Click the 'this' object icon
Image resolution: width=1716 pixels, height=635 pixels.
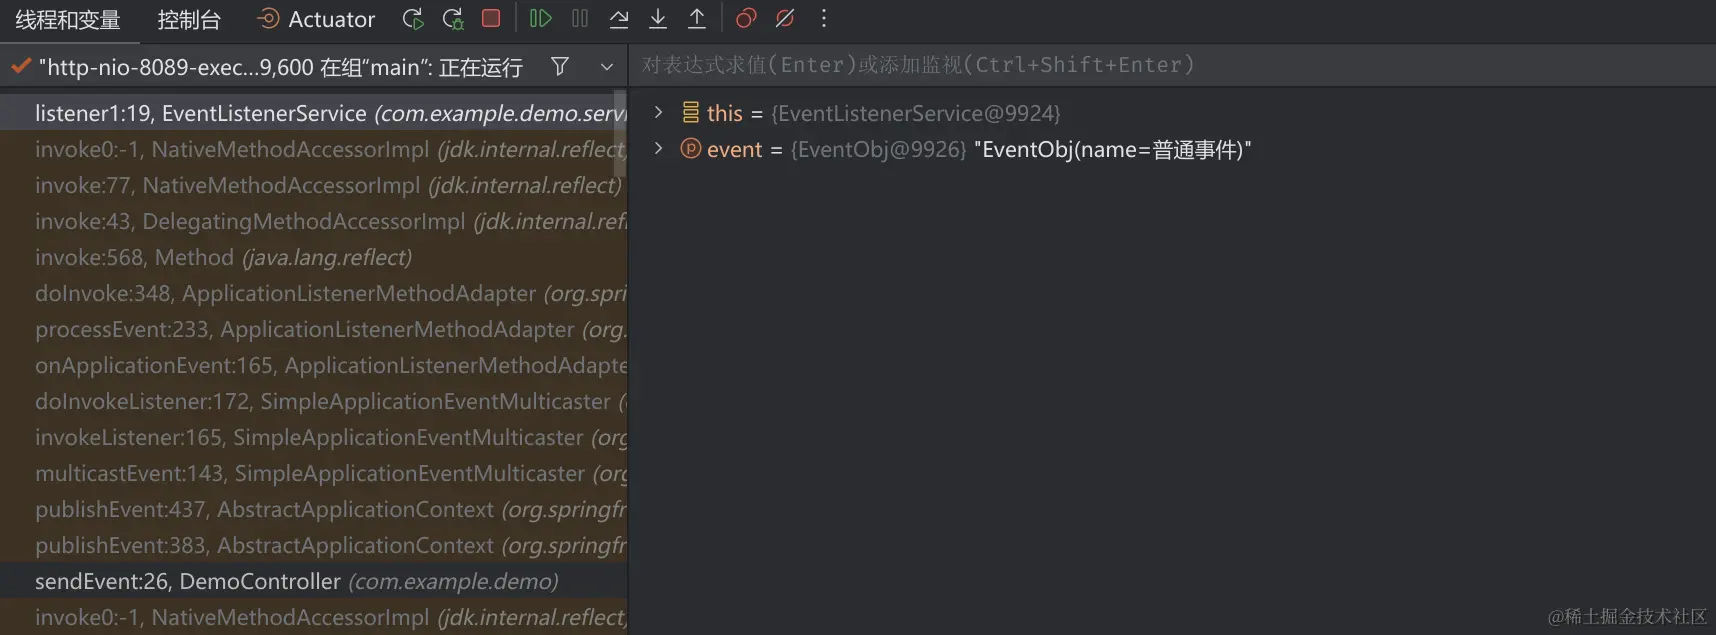(x=690, y=112)
